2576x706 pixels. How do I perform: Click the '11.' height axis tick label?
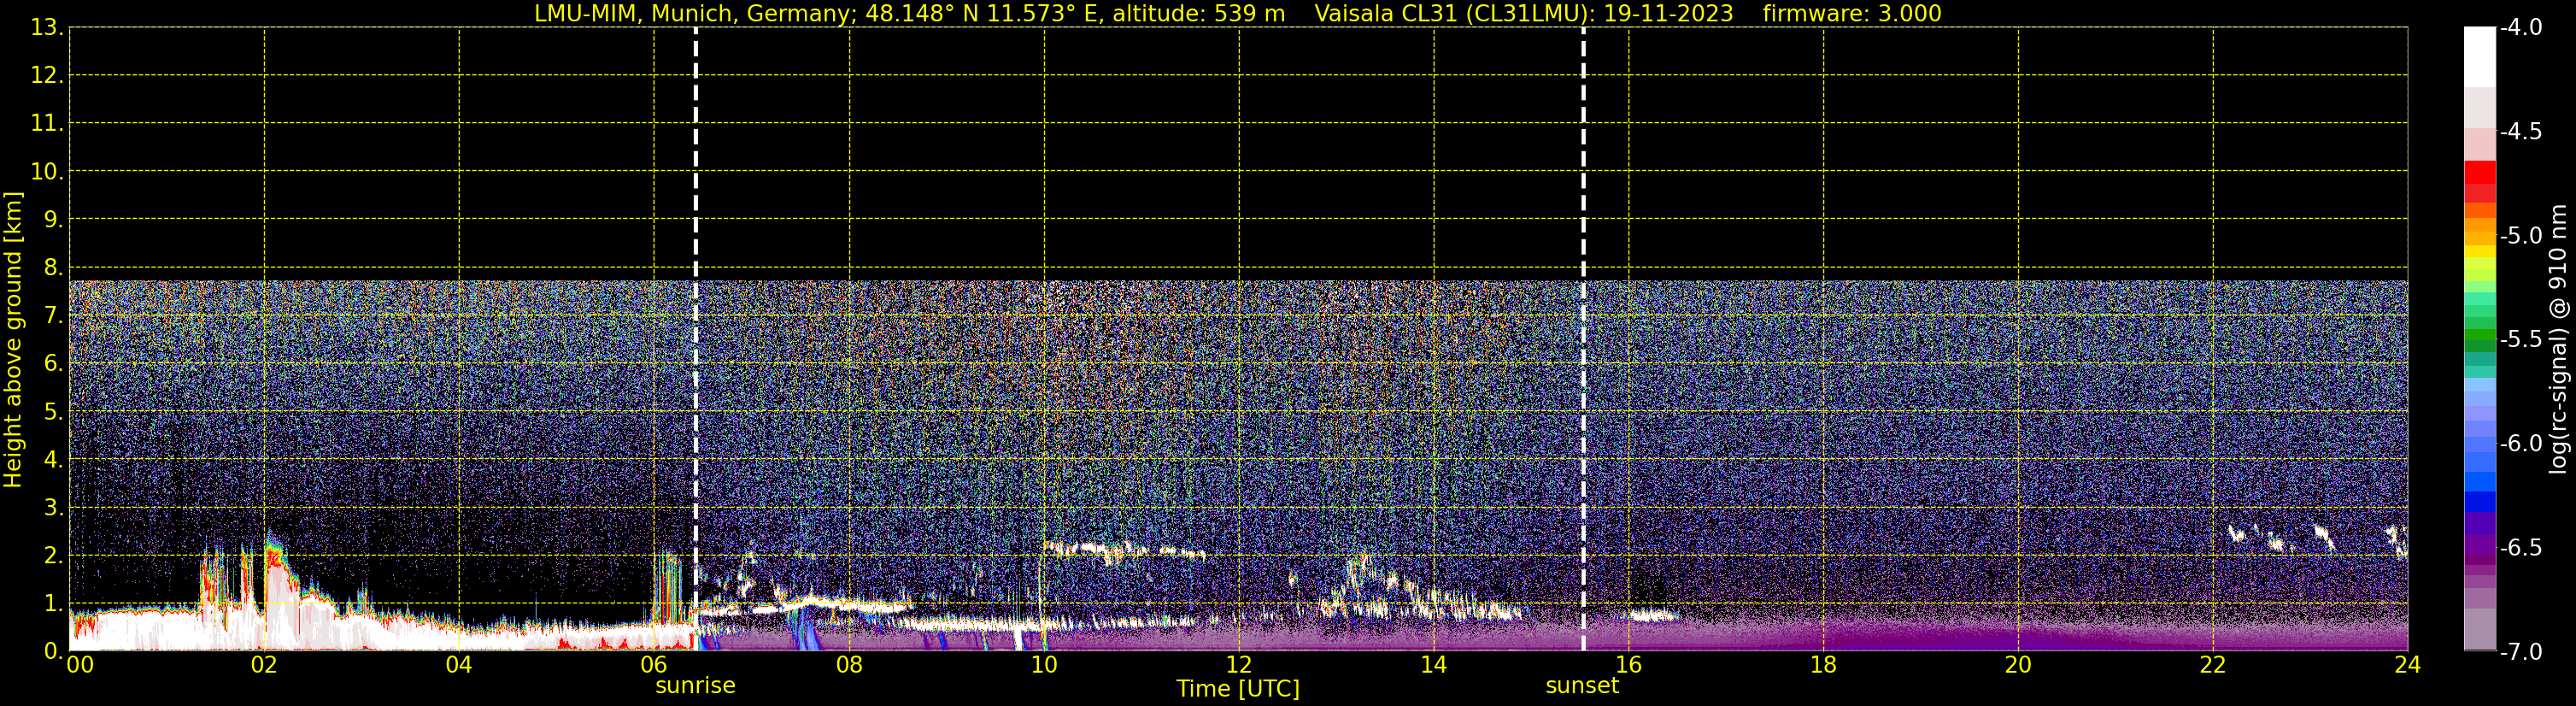point(47,124)
